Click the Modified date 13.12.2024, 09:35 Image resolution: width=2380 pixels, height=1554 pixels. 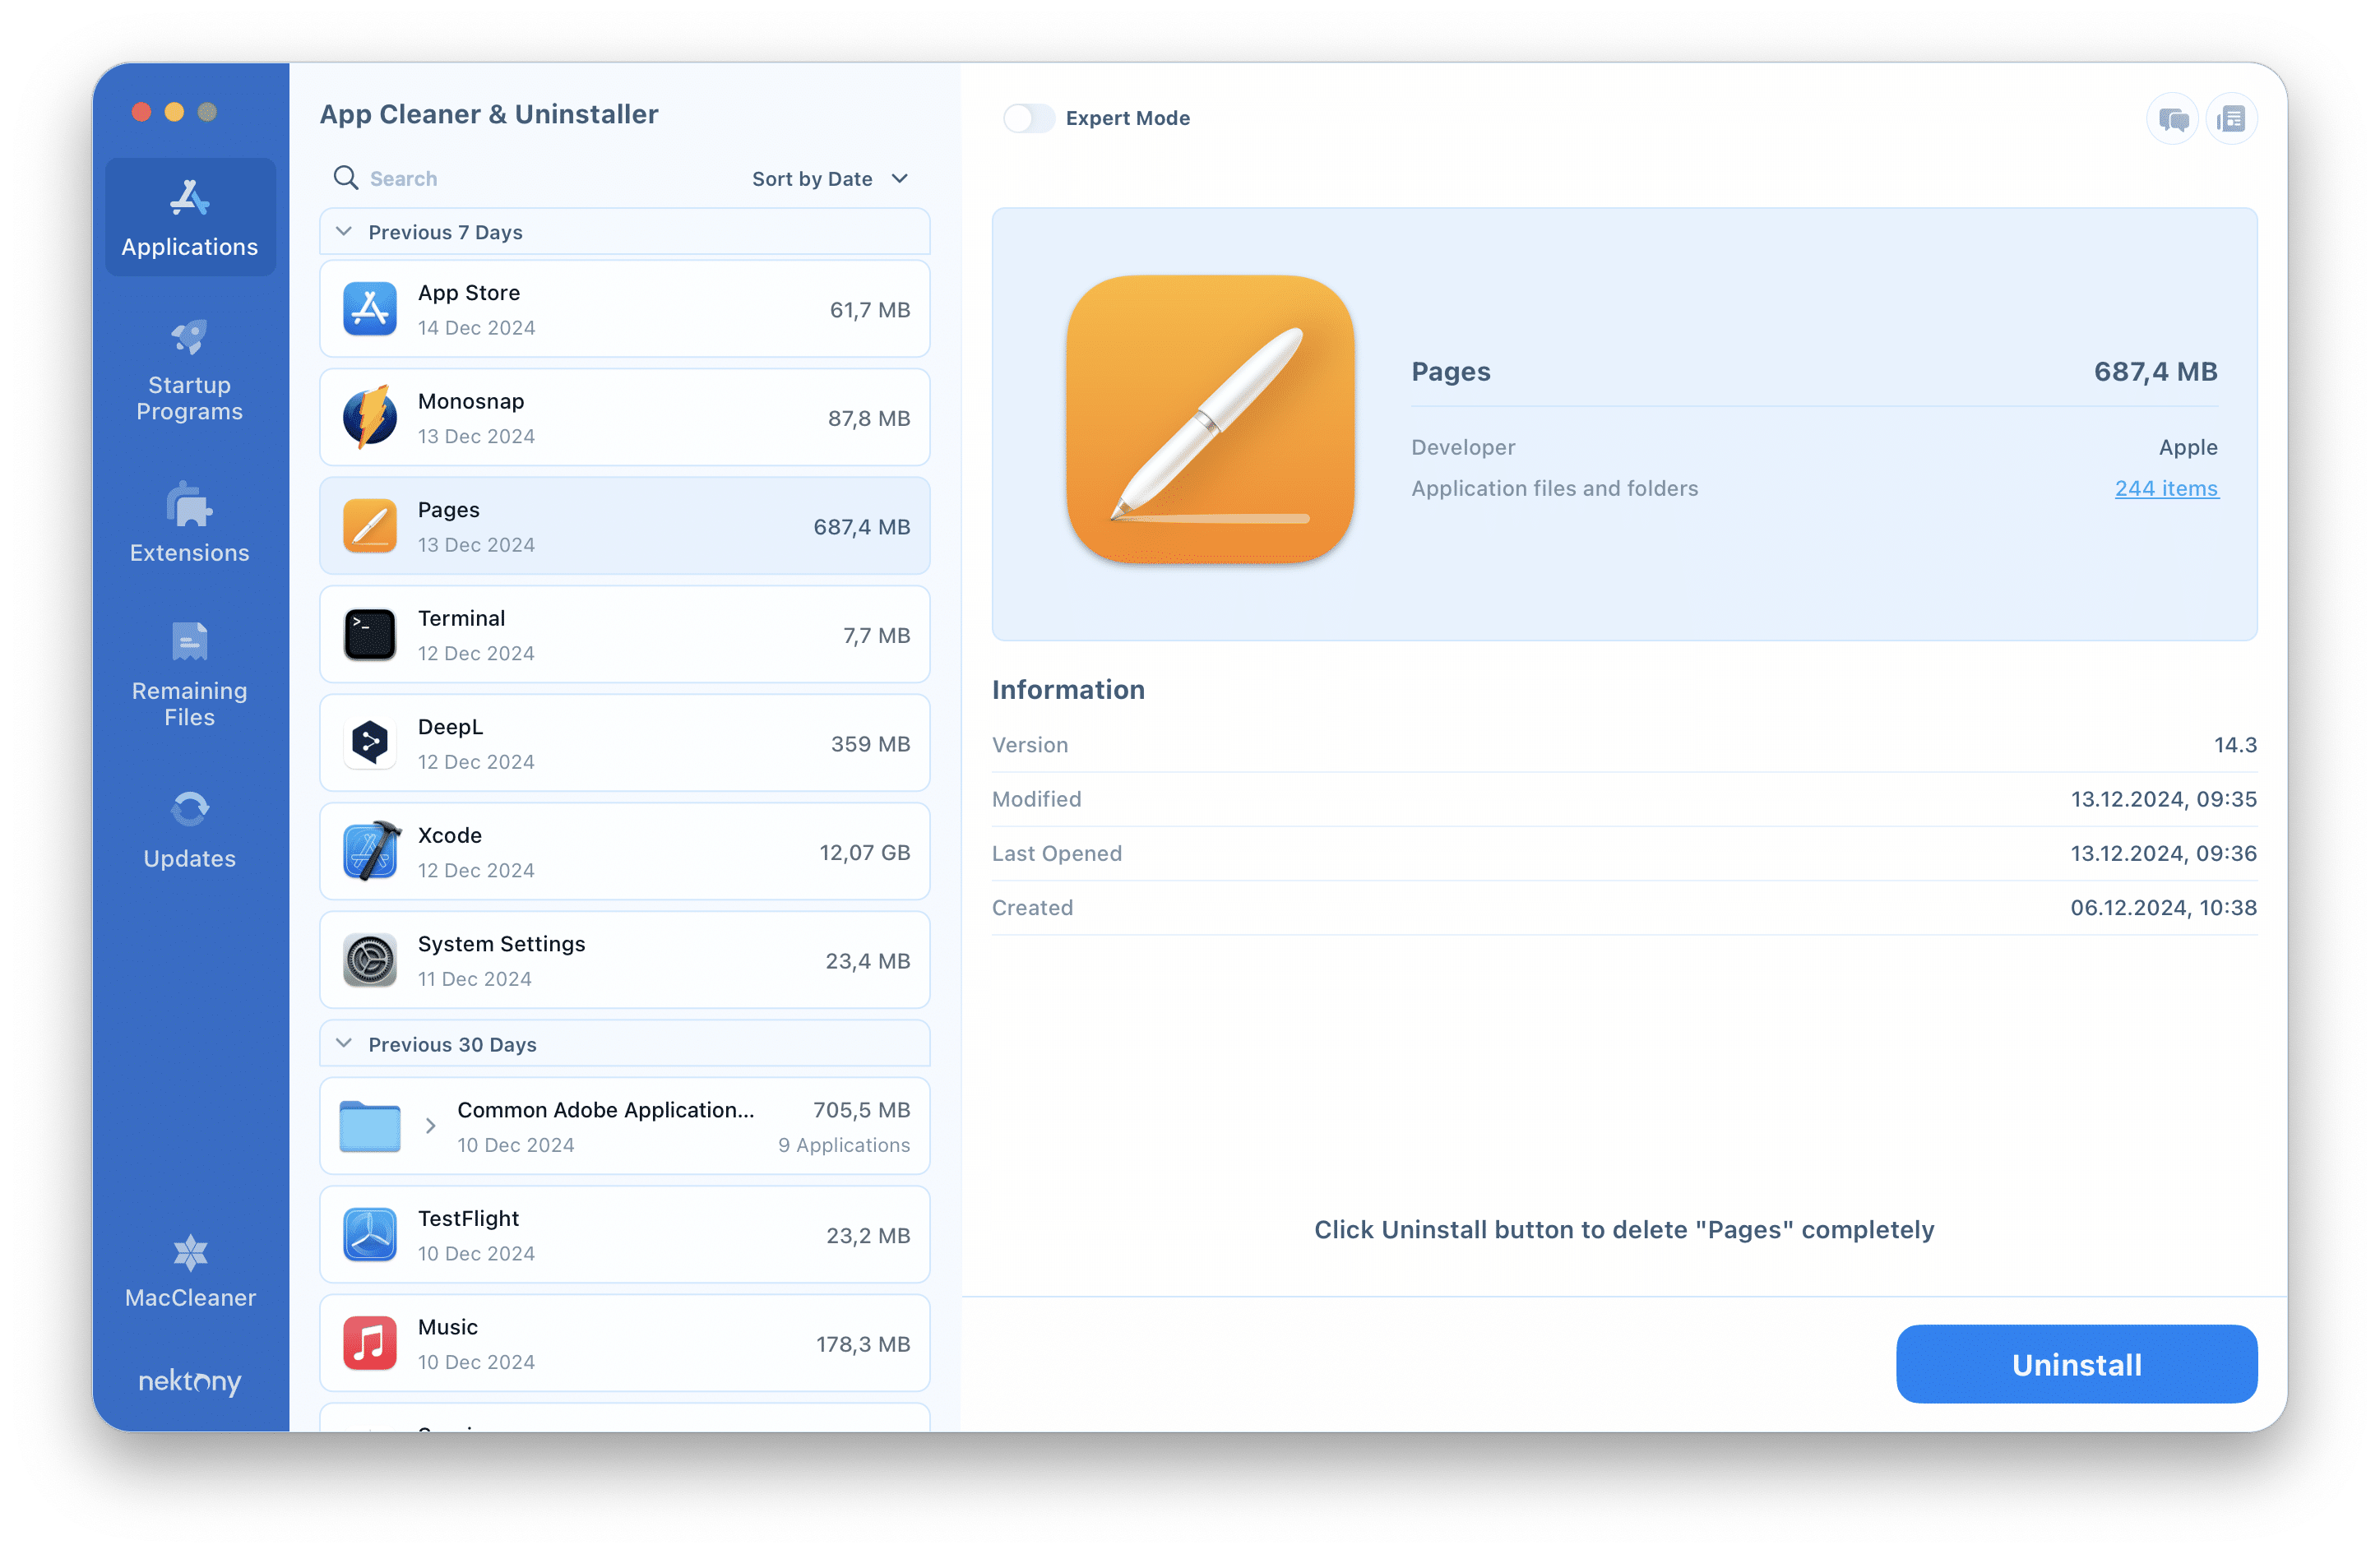[x=2163, y=799]
